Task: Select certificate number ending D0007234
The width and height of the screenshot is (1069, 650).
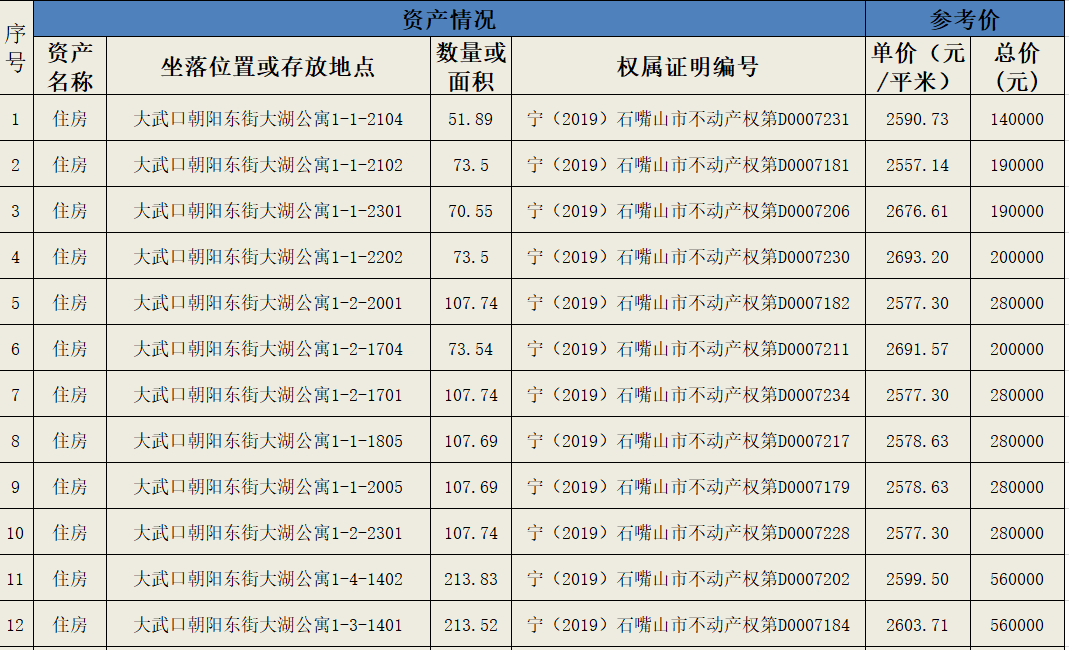Action: coord(688,395)
